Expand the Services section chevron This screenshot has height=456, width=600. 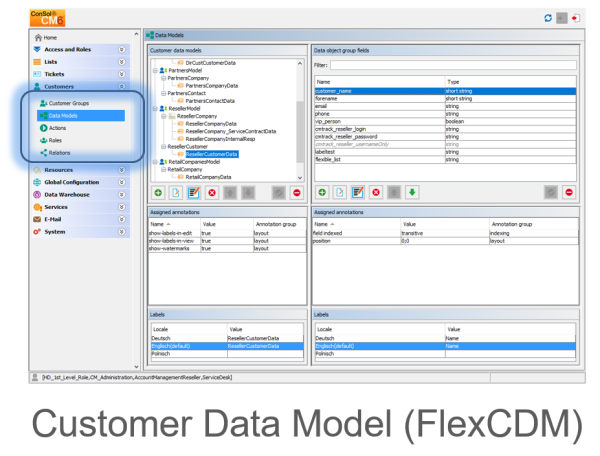(x=121, y=207)
